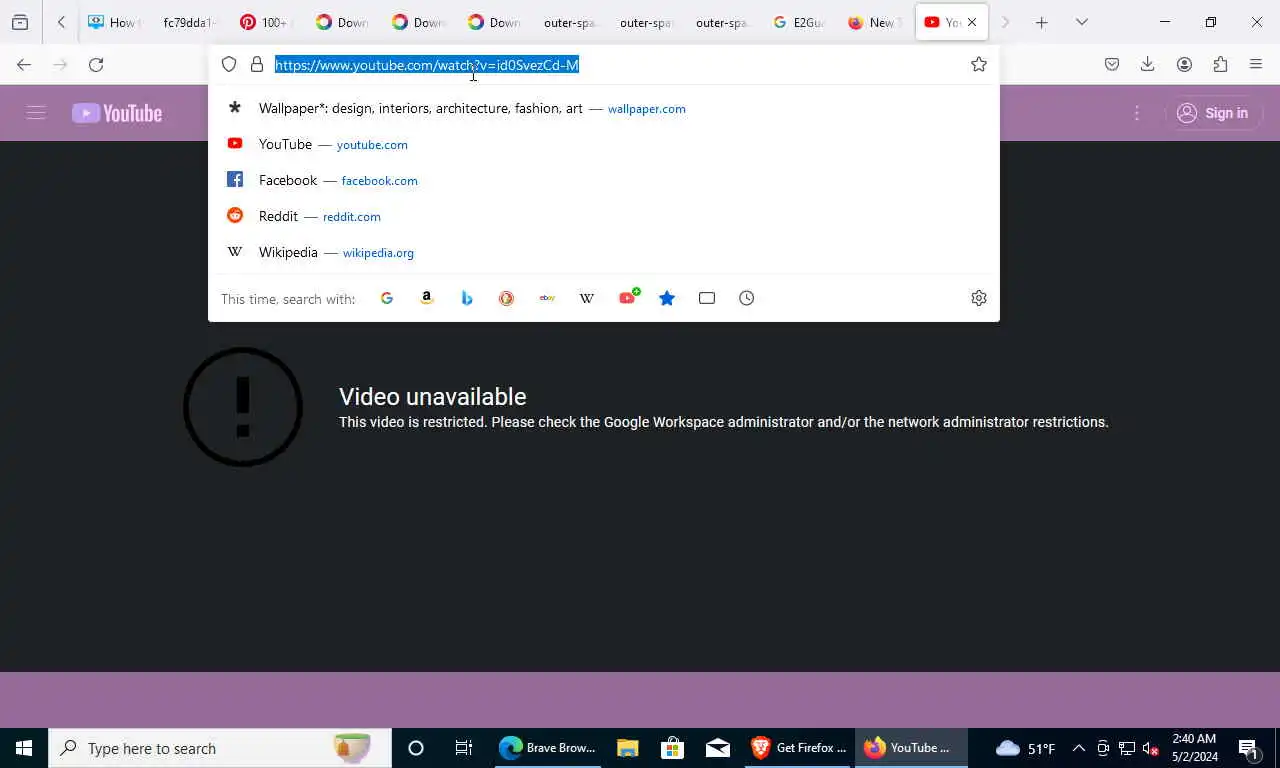Click the taskbar search box
Screen dimensions: 1280x768
(220, 748)
